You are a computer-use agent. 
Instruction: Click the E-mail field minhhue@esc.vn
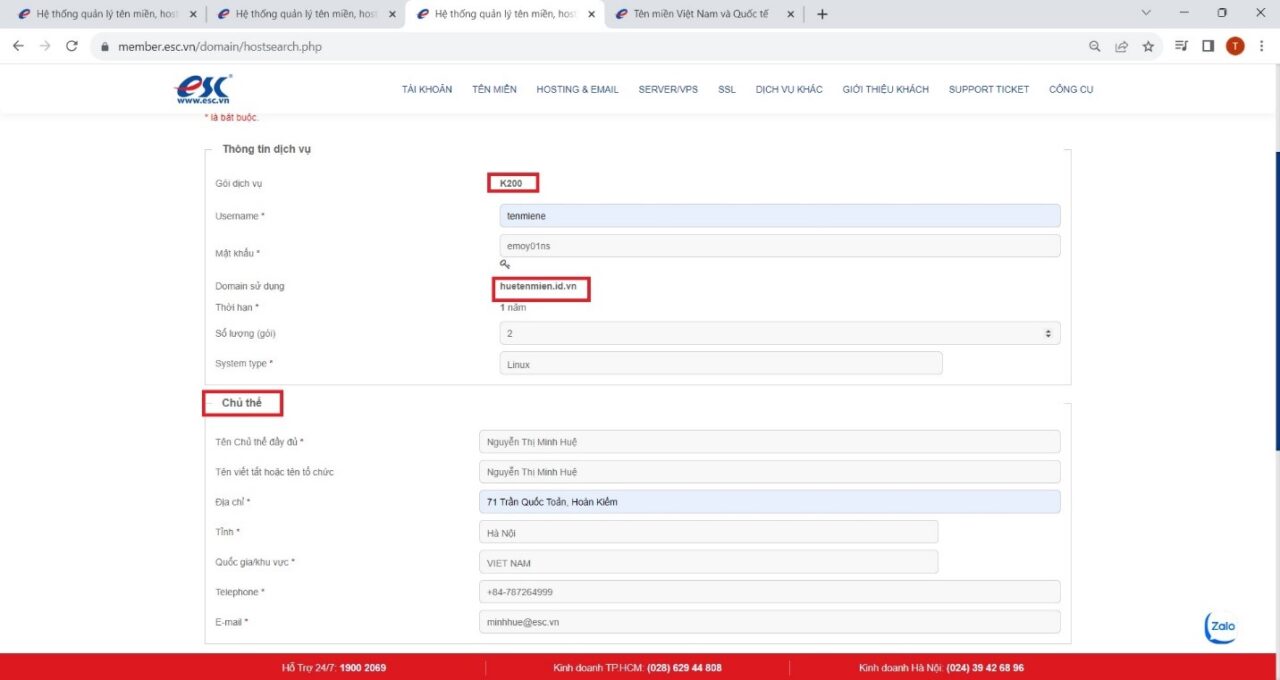770,622
